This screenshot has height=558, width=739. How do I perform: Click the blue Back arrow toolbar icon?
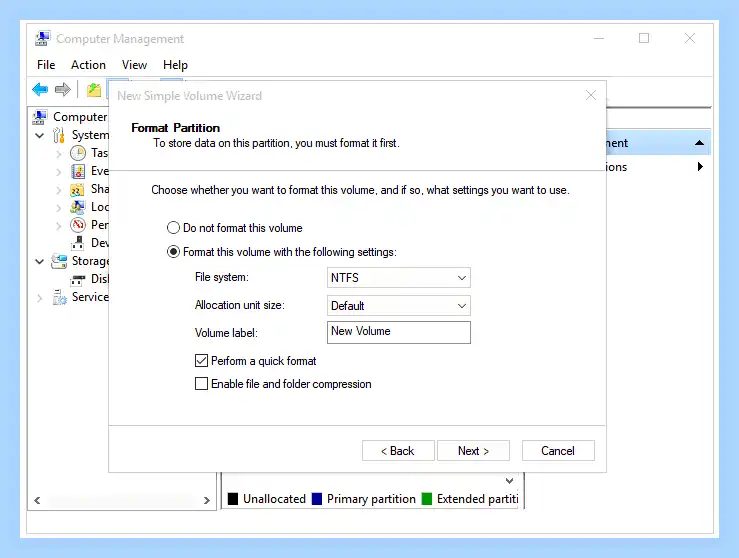pos(40,89)
